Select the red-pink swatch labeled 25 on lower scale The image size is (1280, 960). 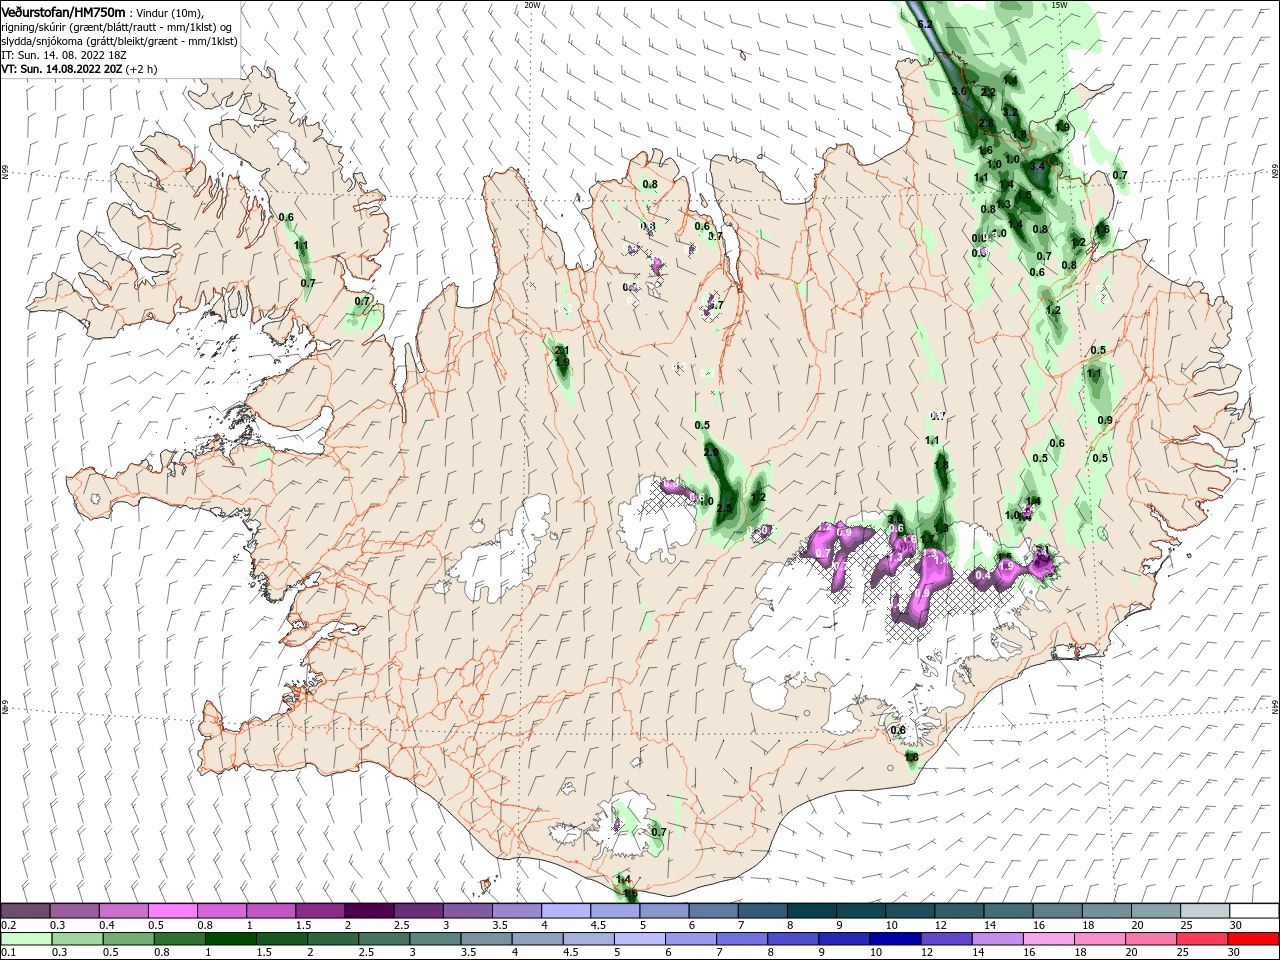coord(1201,939)
